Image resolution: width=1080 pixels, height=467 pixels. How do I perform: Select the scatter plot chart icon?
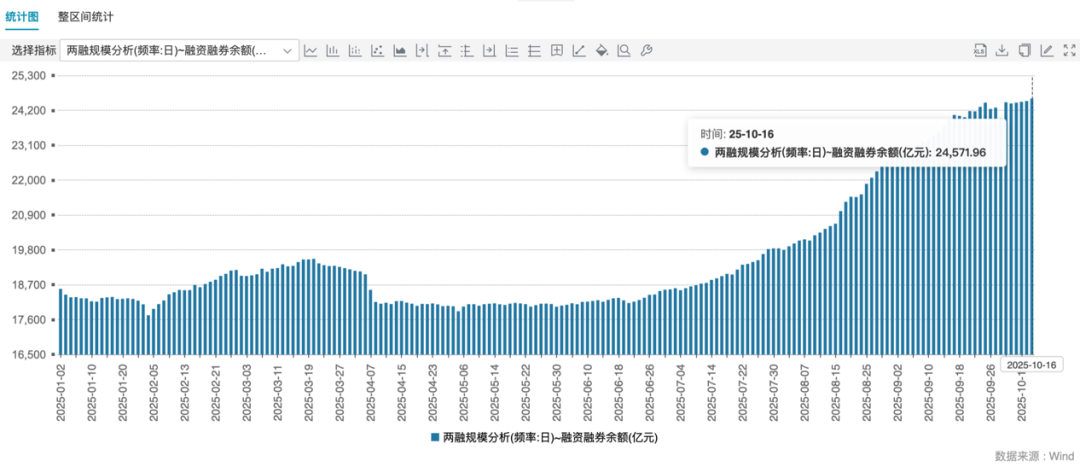377,50
